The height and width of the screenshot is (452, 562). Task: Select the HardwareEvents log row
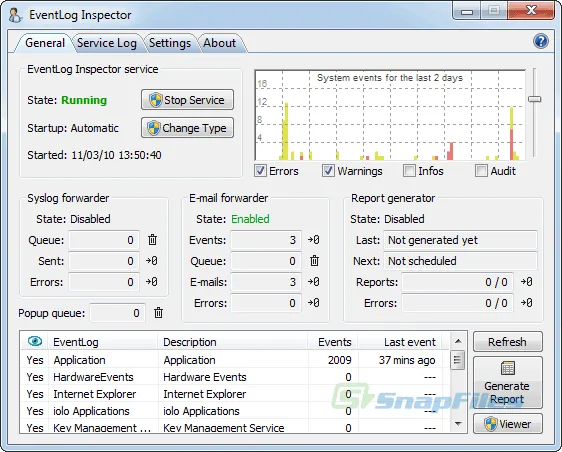(235, 377)
